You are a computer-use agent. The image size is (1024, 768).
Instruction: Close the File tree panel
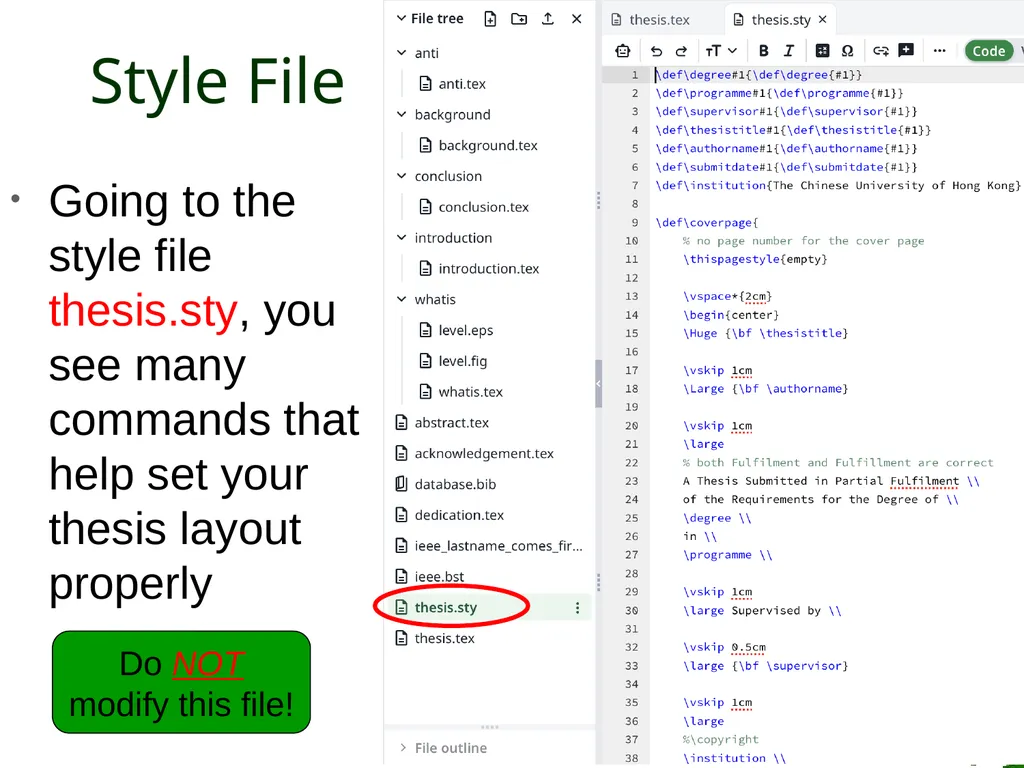(x=577, y=19)
